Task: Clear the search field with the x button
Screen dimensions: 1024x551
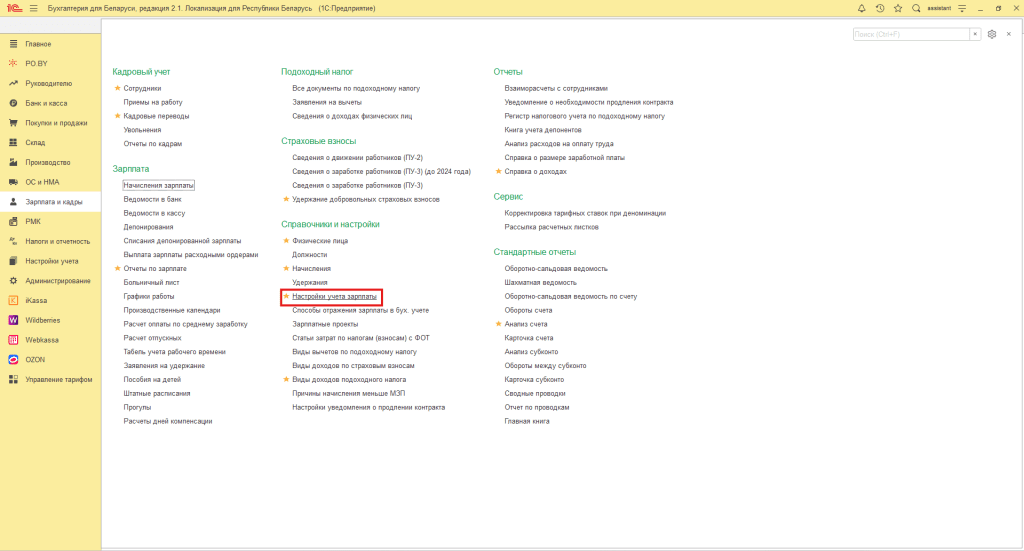Action: click(975, 34)
